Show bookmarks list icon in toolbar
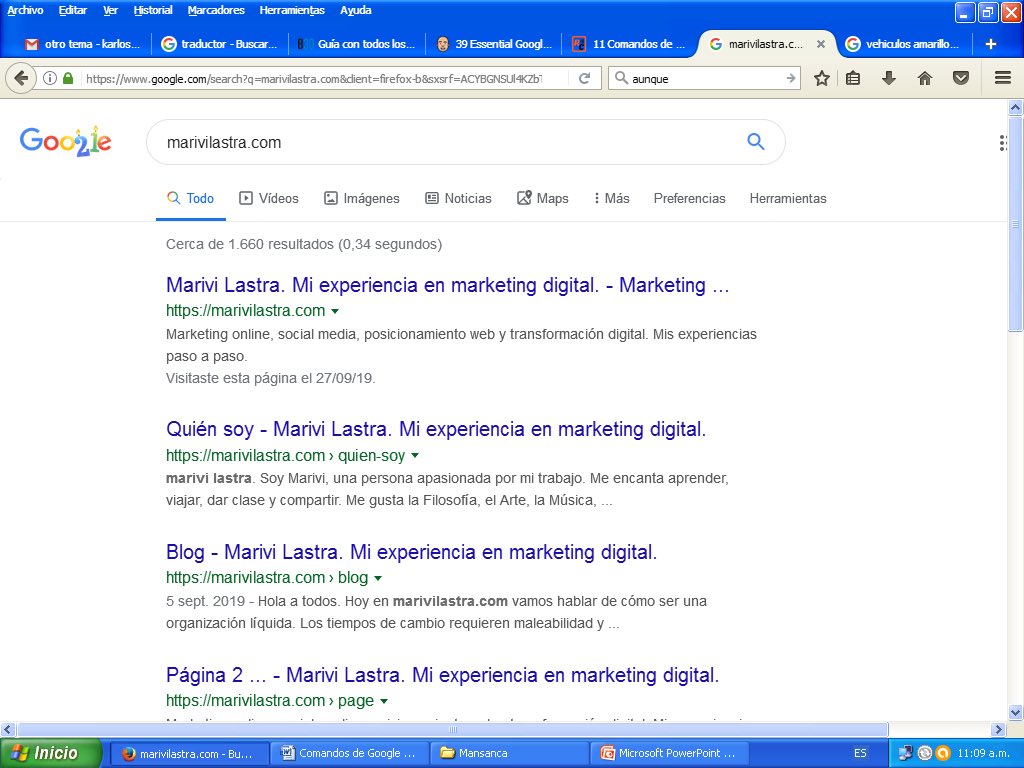Image resolution: width=1024 pixels, height=768 pixels. point(853,78)
